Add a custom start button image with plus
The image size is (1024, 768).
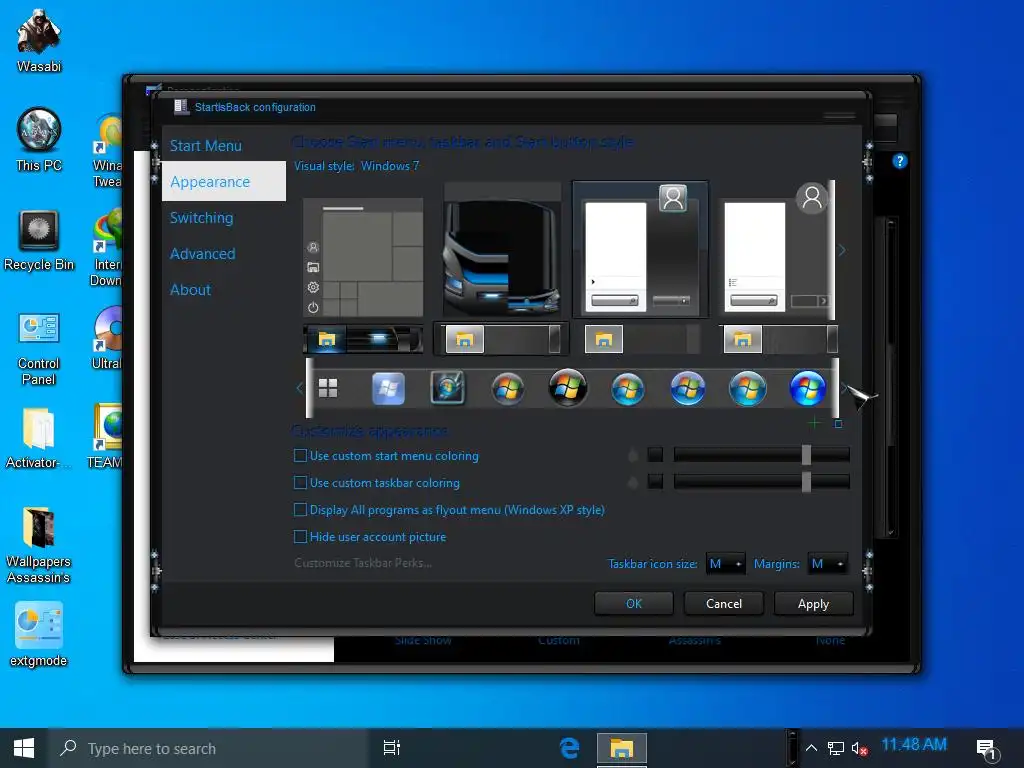pos(814,423)
